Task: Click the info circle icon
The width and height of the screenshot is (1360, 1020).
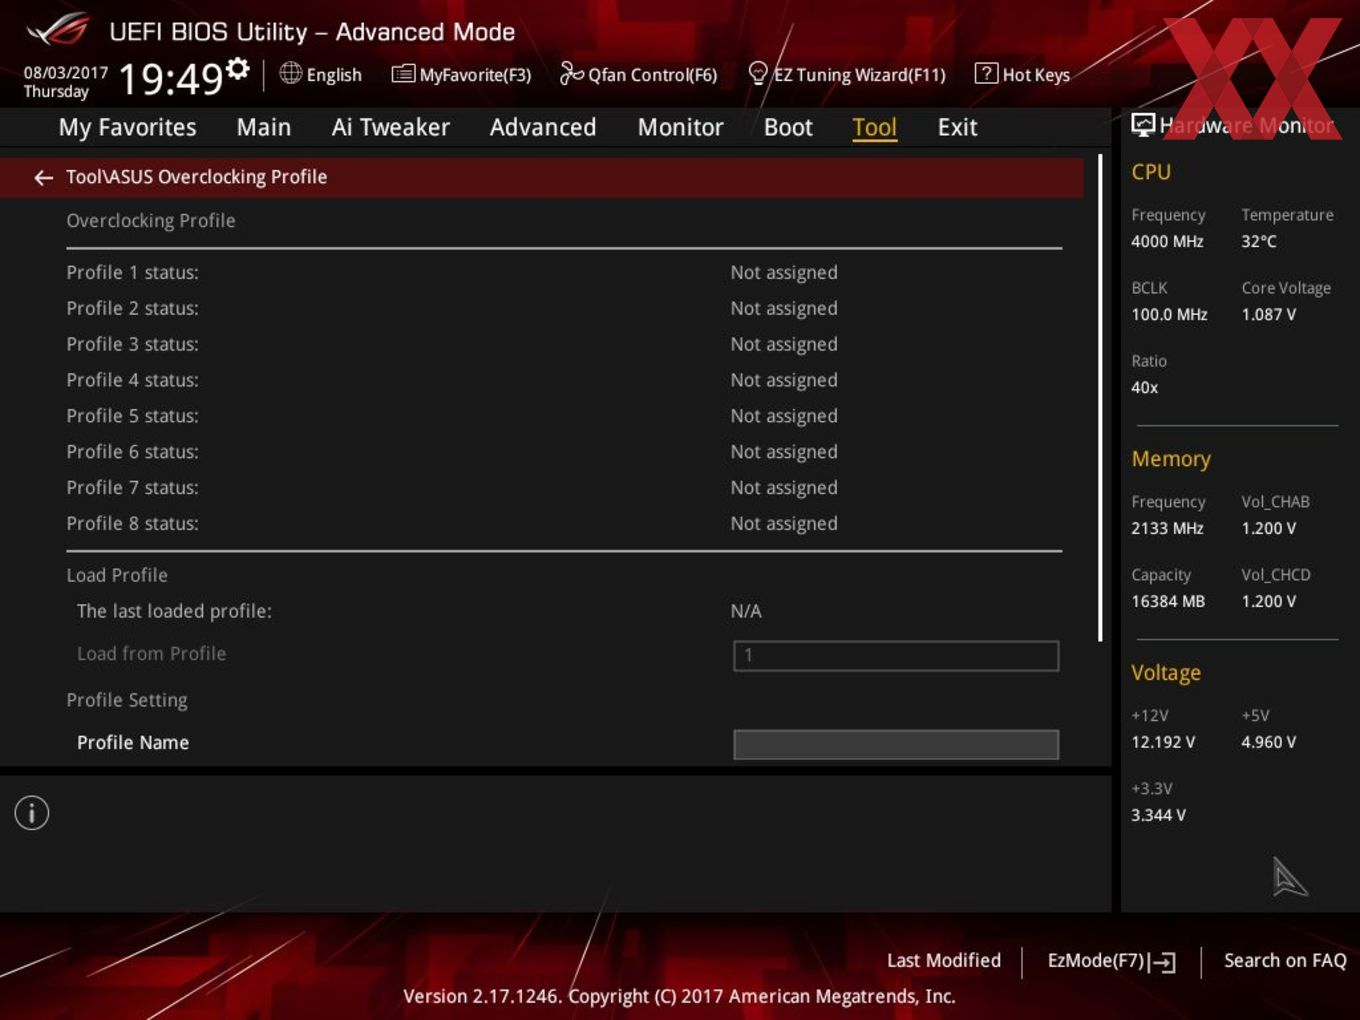Action: pos(32,813)
